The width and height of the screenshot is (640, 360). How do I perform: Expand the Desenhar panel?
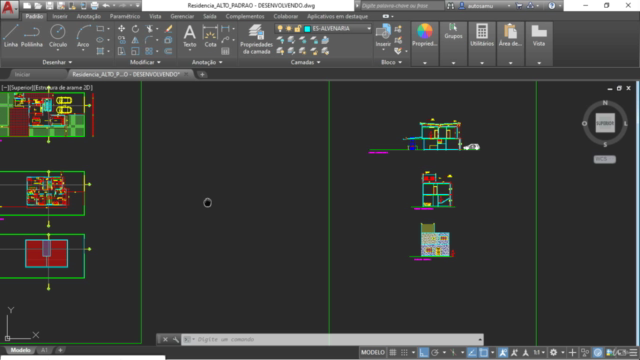[x=57, y=62]
